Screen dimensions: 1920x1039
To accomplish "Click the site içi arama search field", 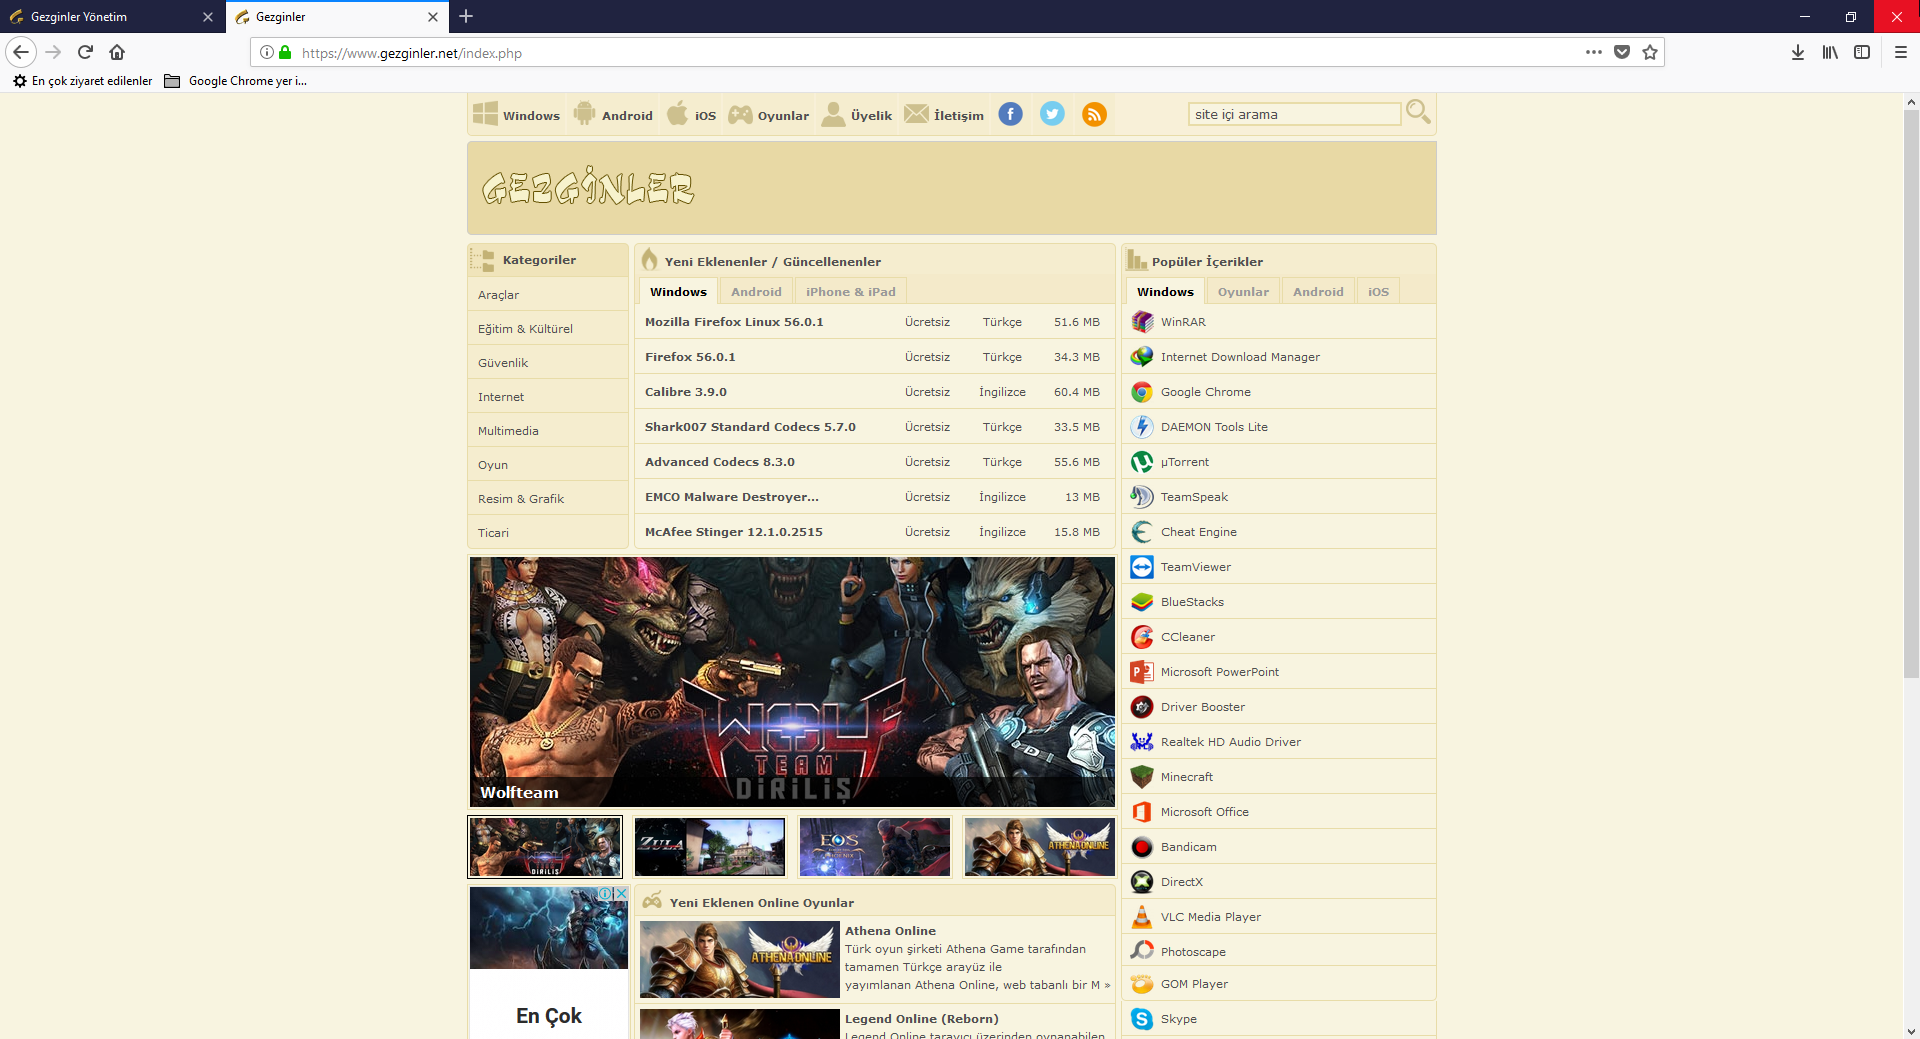I will pos(1294,114).
